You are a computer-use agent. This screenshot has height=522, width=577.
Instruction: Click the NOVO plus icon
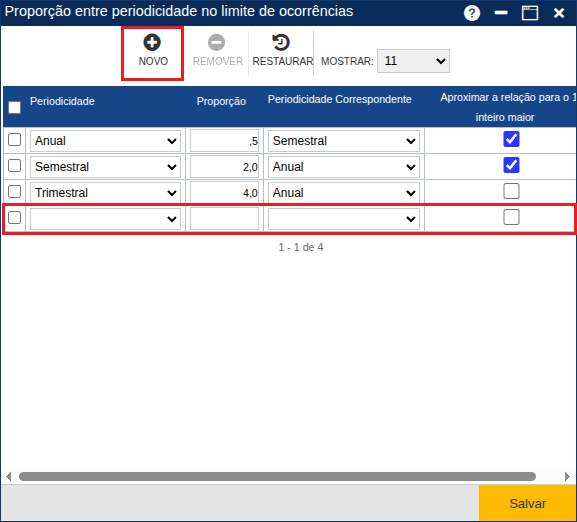point(152,42)
